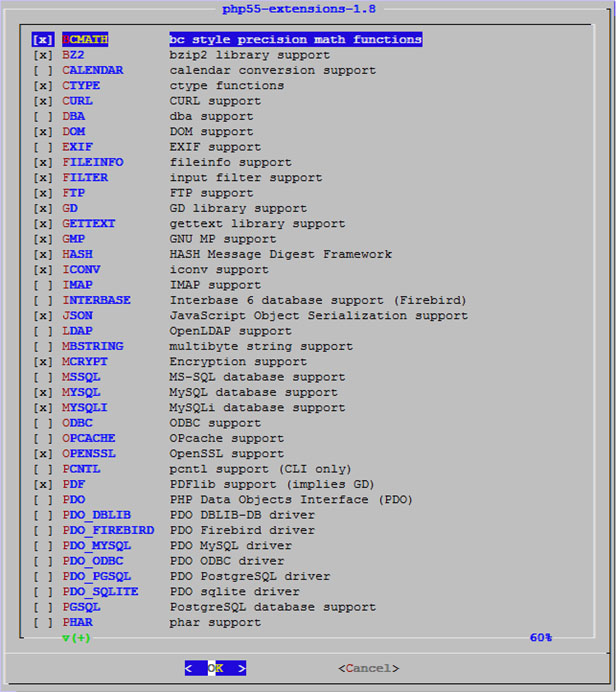The width and height of the screenshot is (616, 692).
Task: Click 'HASH Message Digest Framework' description
Action: pyautogui.click(x=281, y=254)
